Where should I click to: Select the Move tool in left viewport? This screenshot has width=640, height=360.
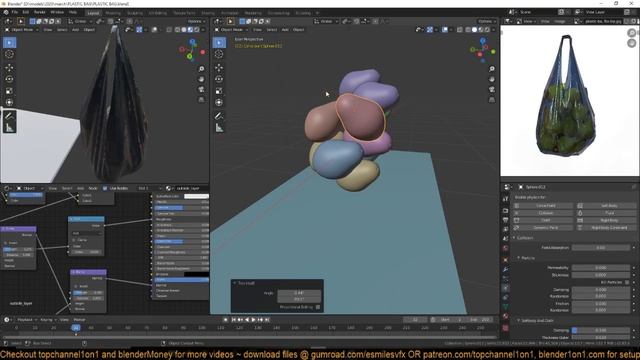(9, 68)
